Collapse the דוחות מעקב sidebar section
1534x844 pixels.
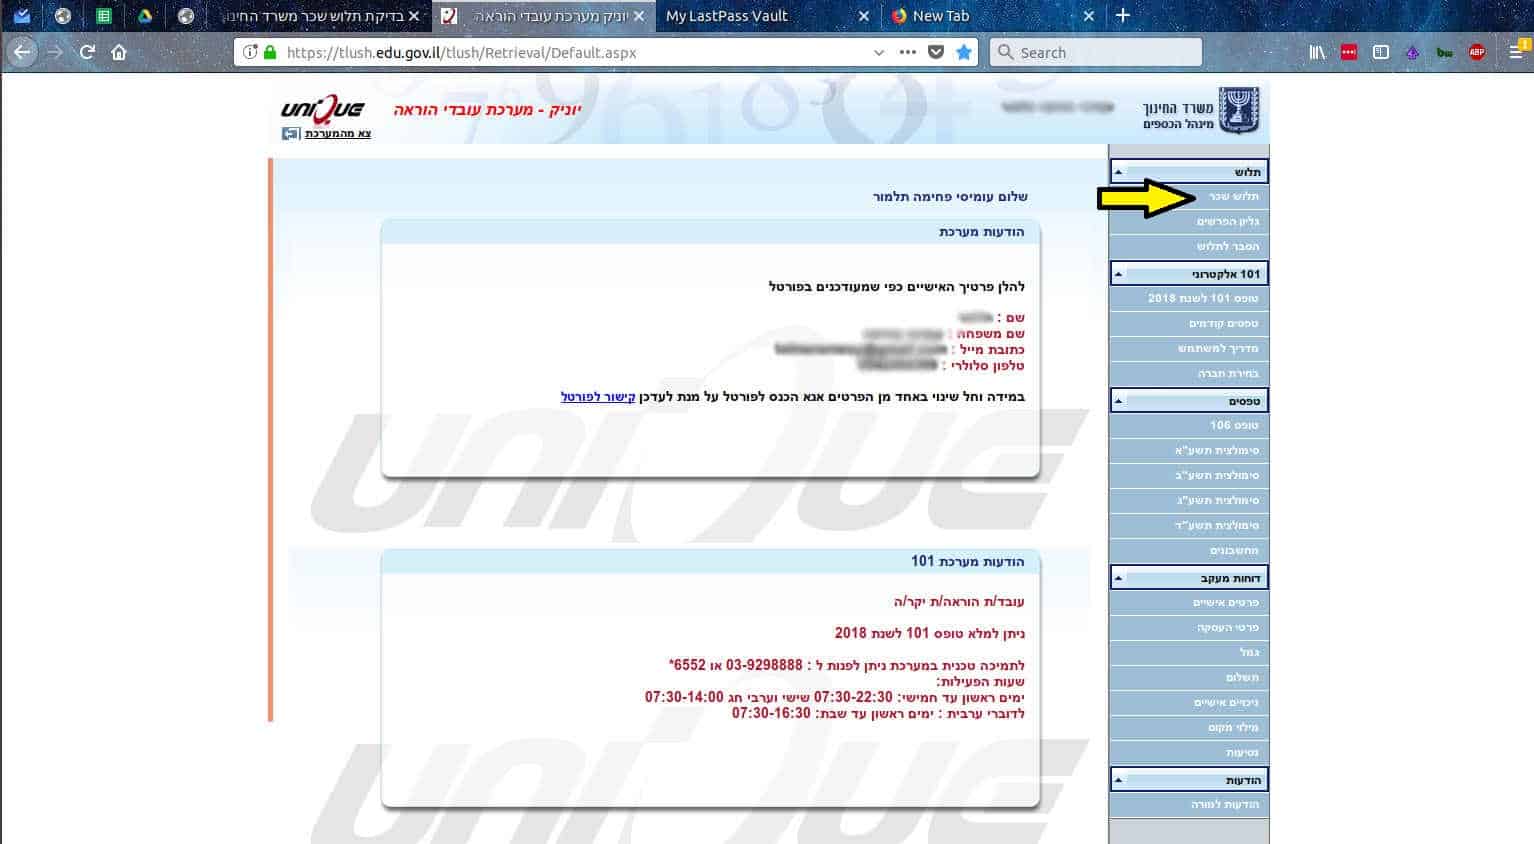tap(1119, 578)
